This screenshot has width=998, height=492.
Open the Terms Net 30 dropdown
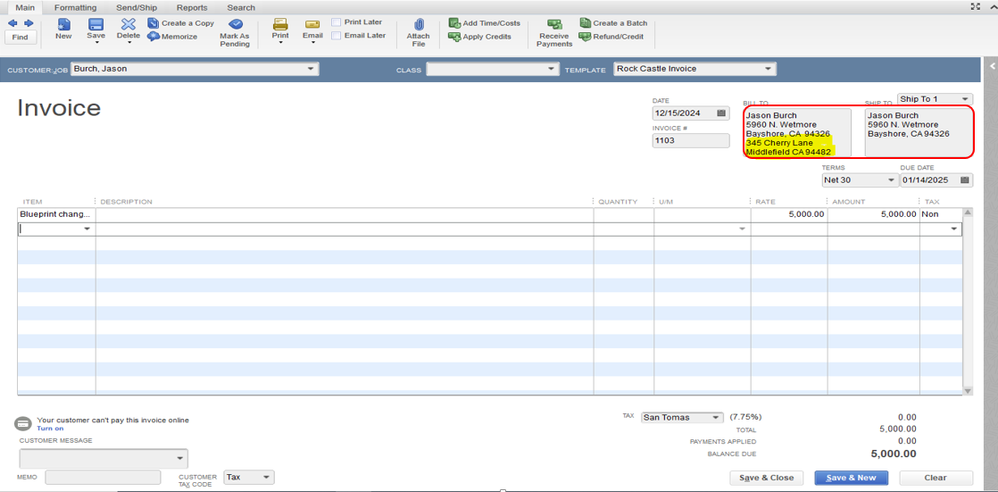891,180
